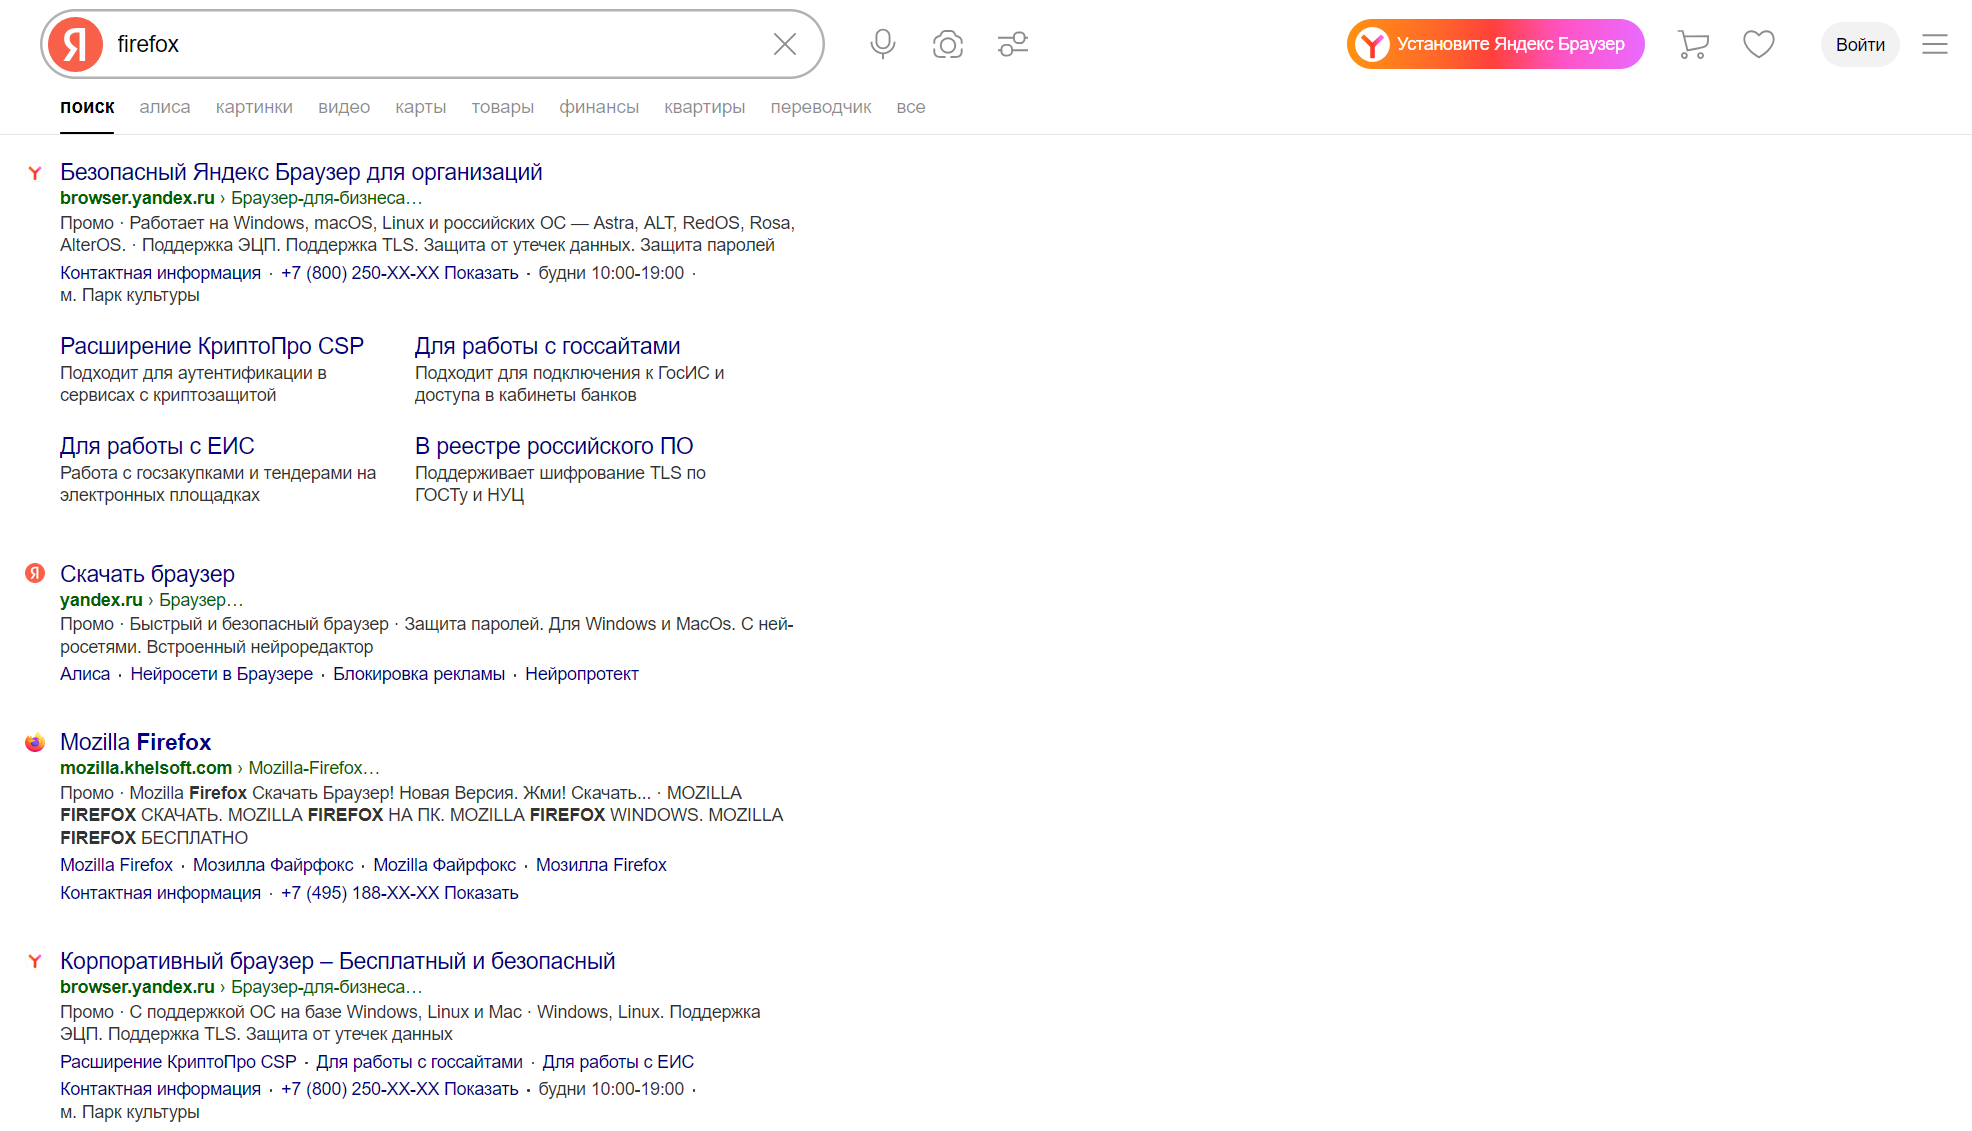Open the переводчик tab

pos(820,107)
